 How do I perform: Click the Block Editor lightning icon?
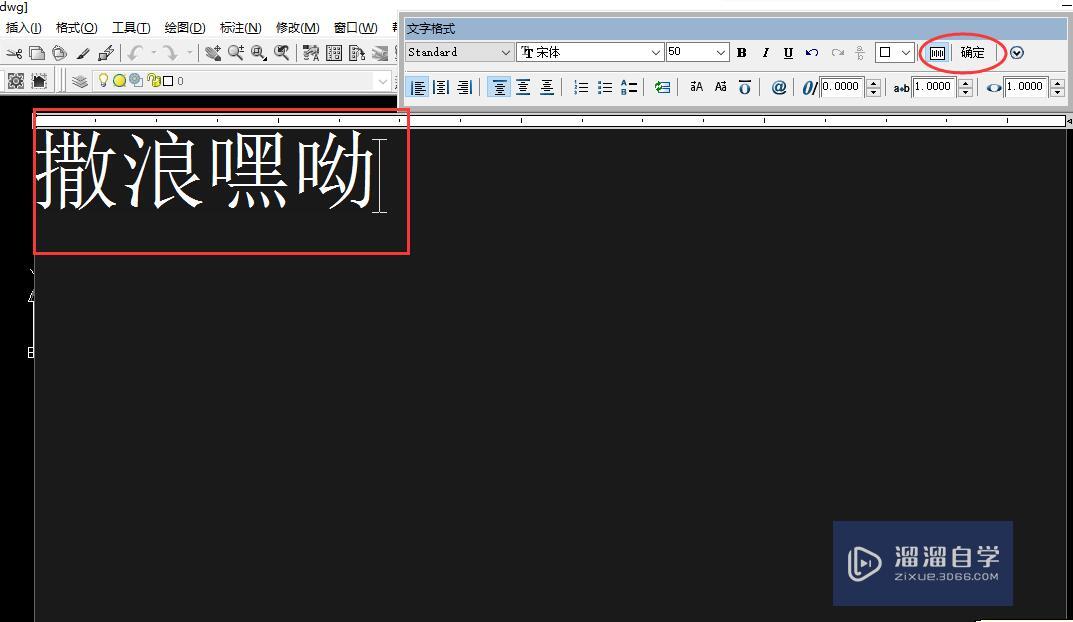click(x=106, y=53)
